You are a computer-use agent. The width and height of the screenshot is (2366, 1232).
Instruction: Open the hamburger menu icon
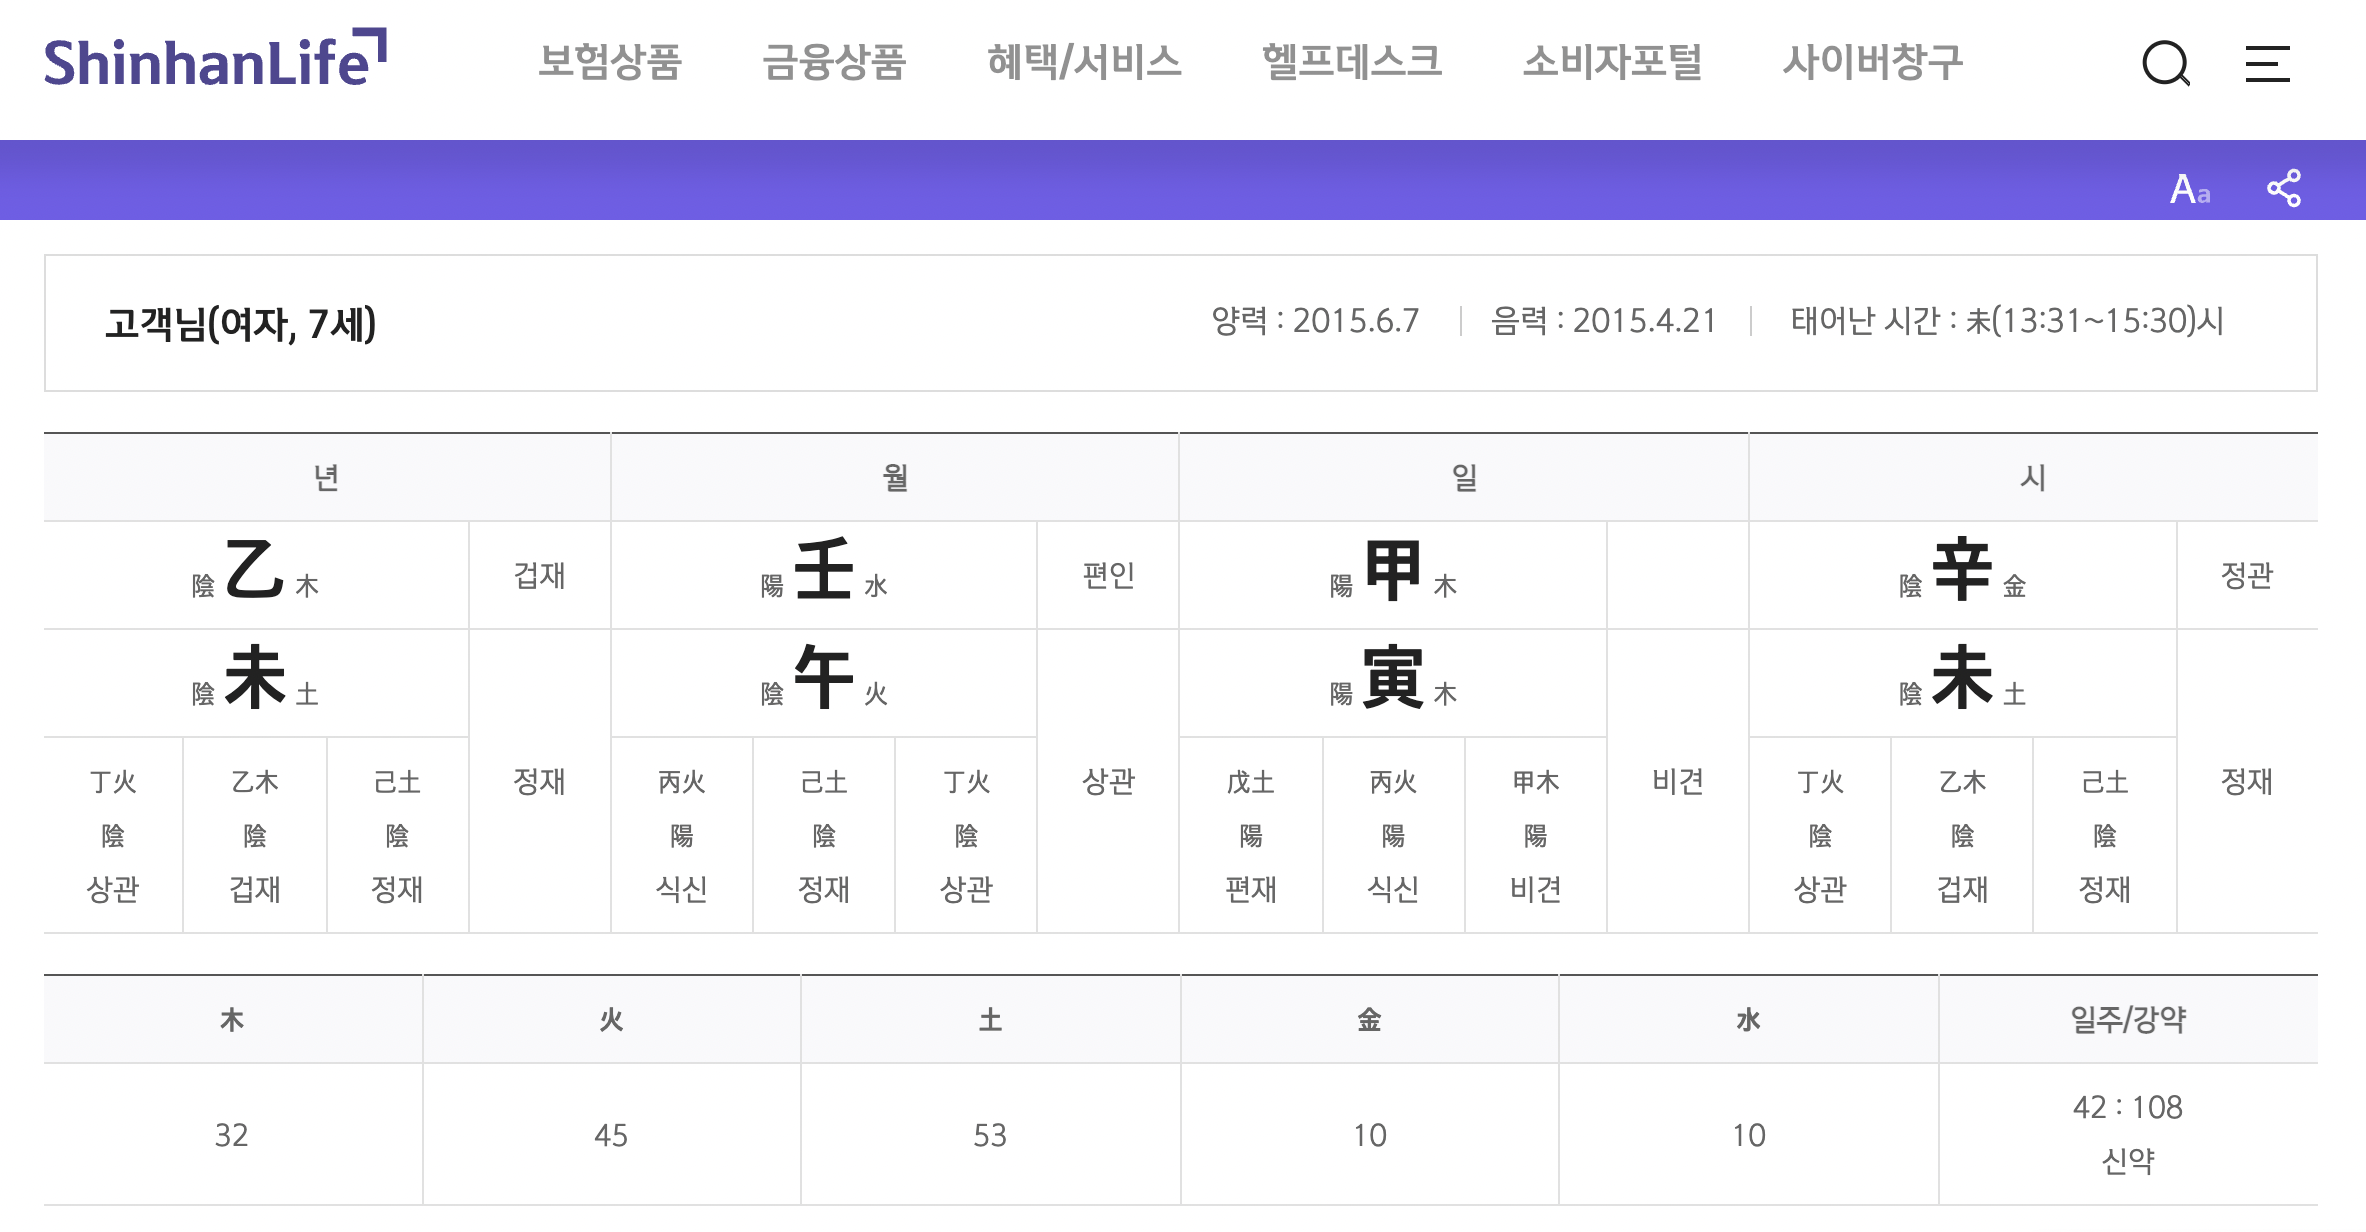[2267, 64]
